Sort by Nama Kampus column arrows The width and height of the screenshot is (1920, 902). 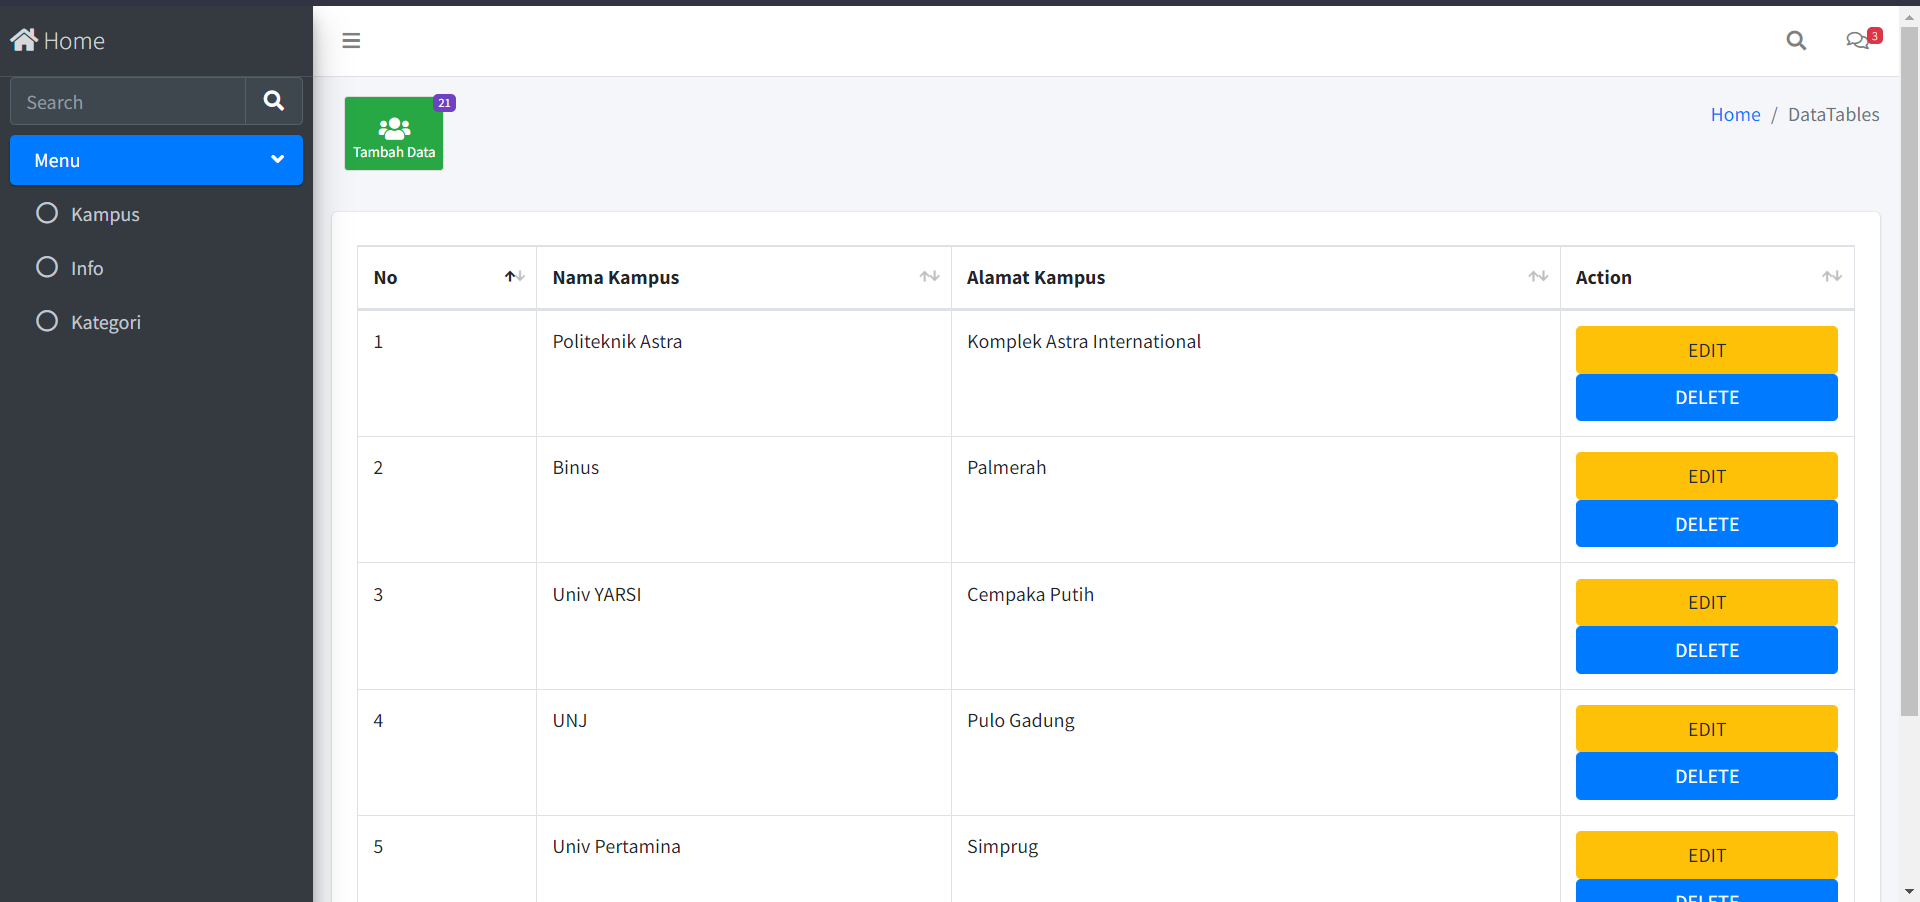929,277
